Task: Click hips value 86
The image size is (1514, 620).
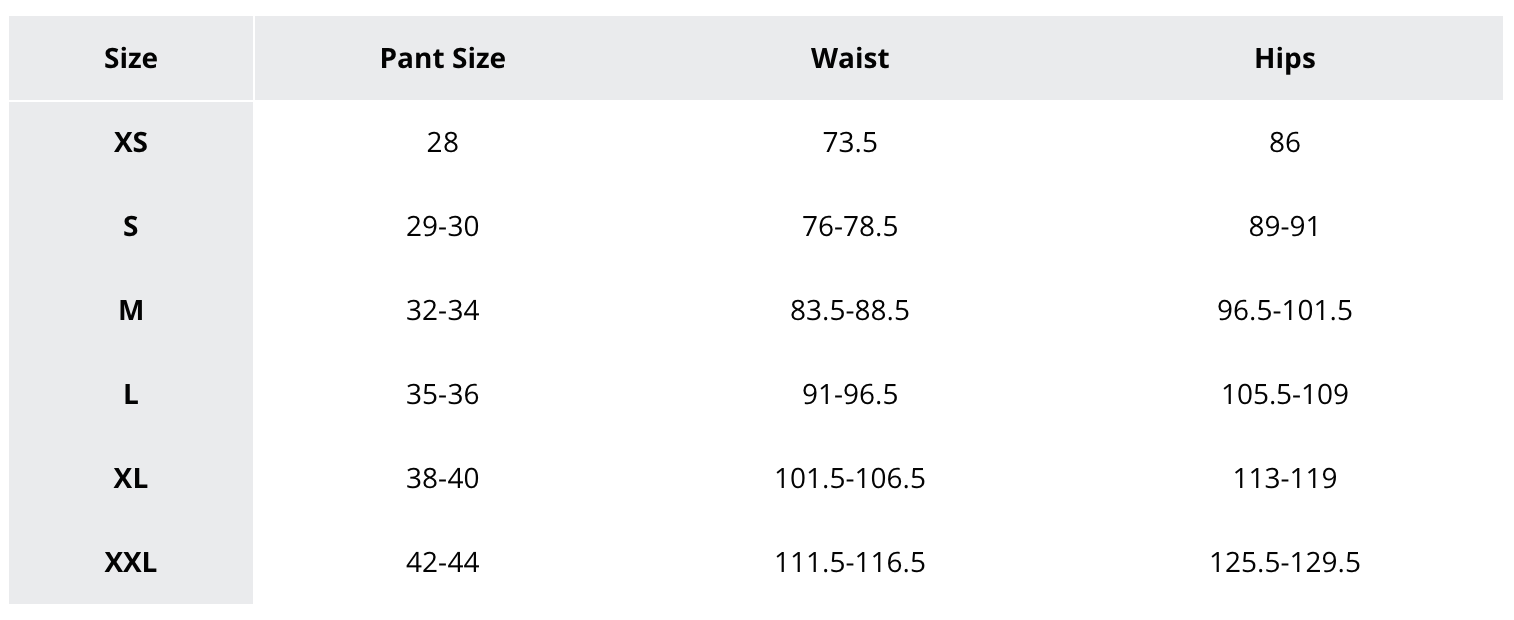Action: click(1284, 143)
